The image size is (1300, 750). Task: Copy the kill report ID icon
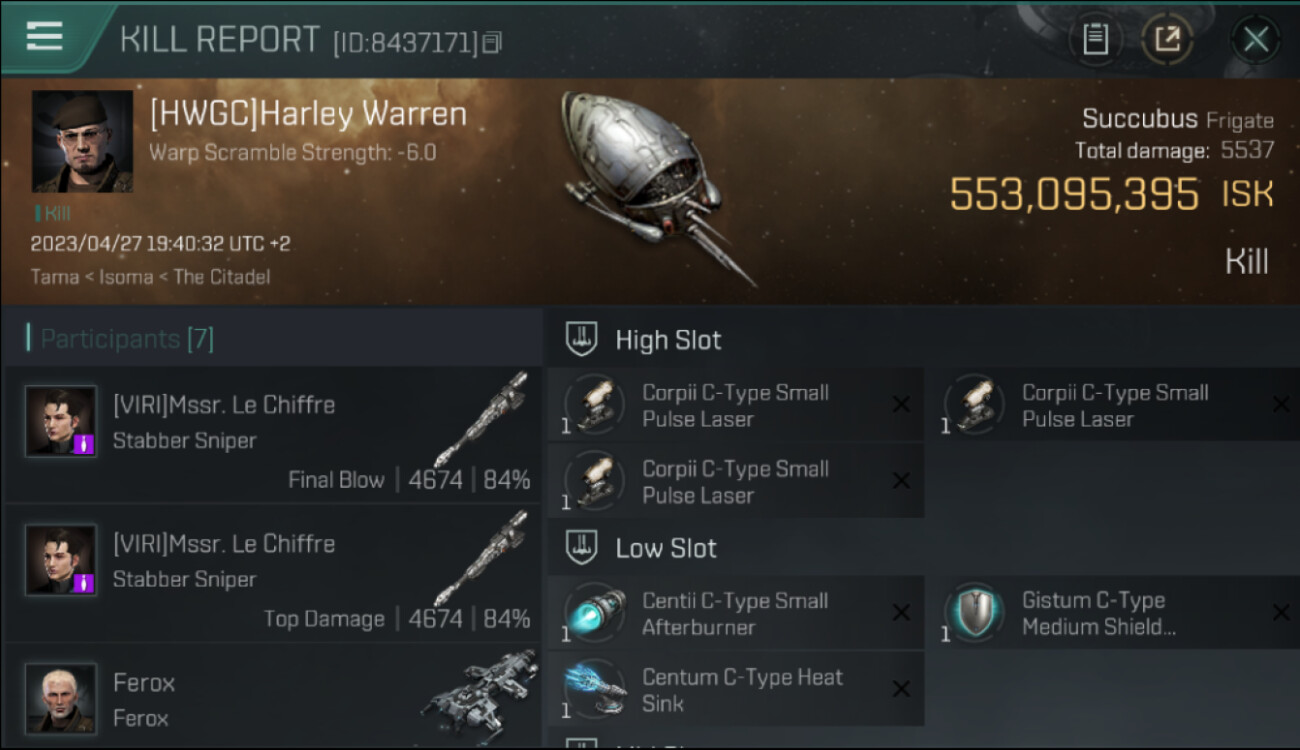point(491,42)
